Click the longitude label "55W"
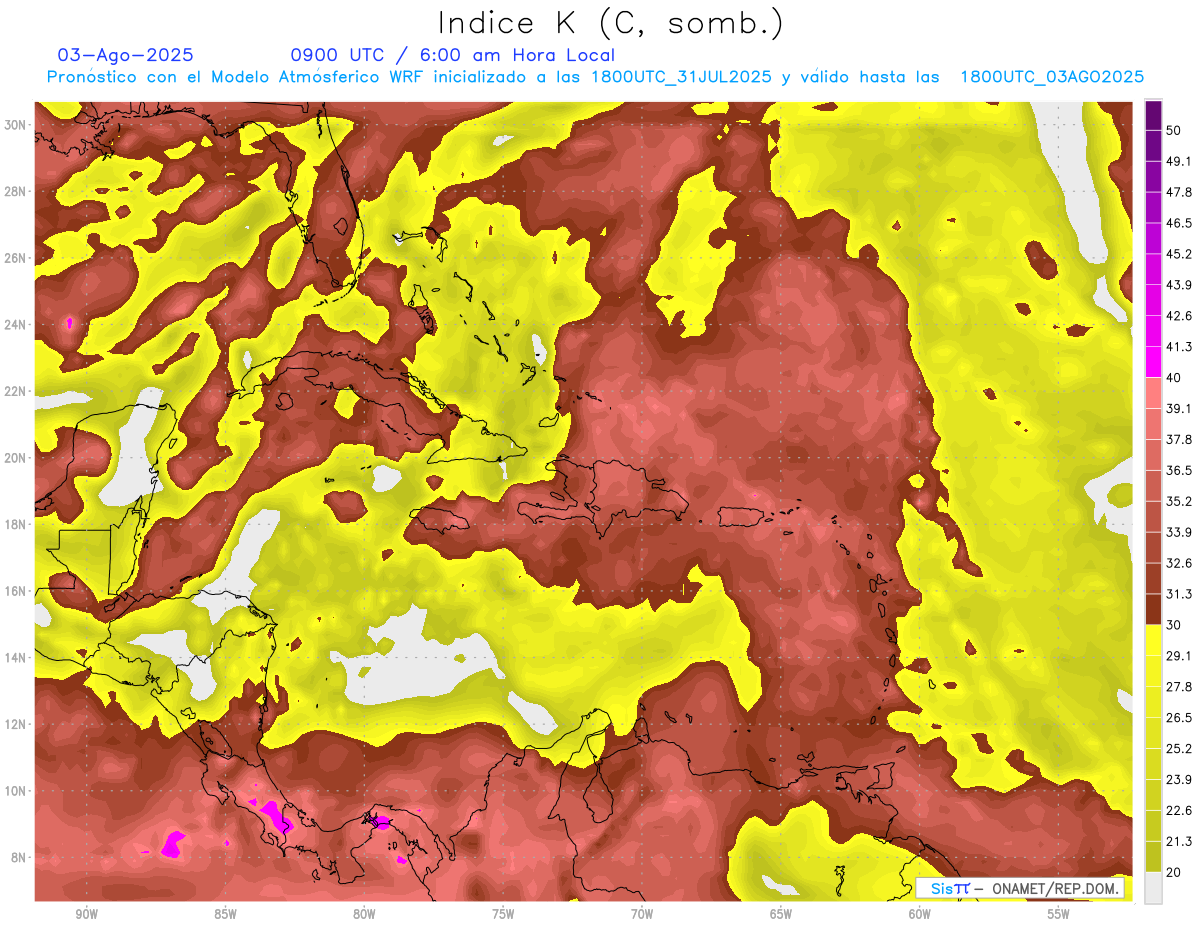 tap(1059, 914)
